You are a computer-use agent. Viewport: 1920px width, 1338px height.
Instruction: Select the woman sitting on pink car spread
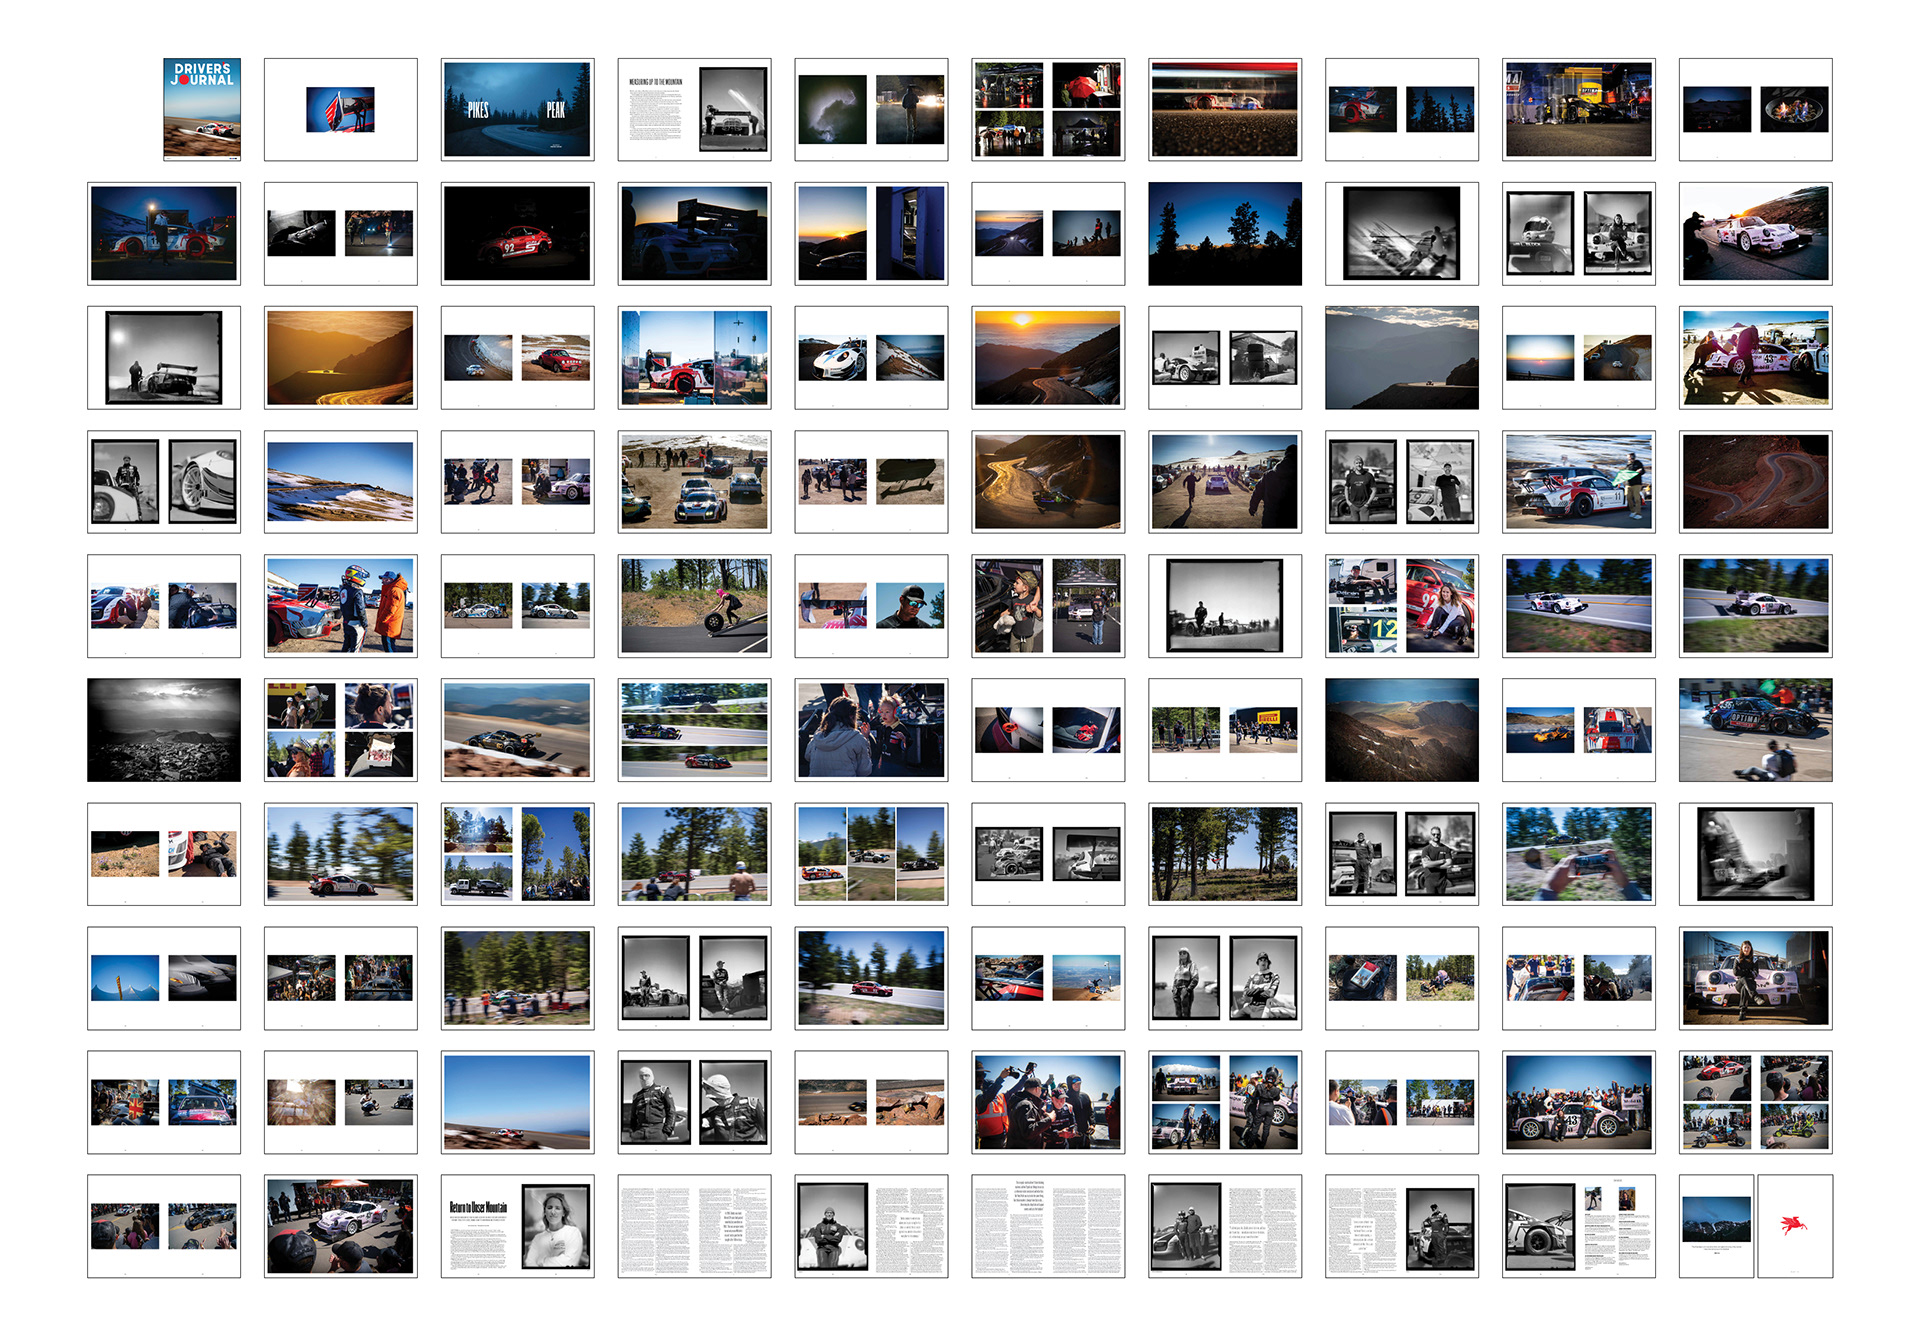tap(1755, 977)
